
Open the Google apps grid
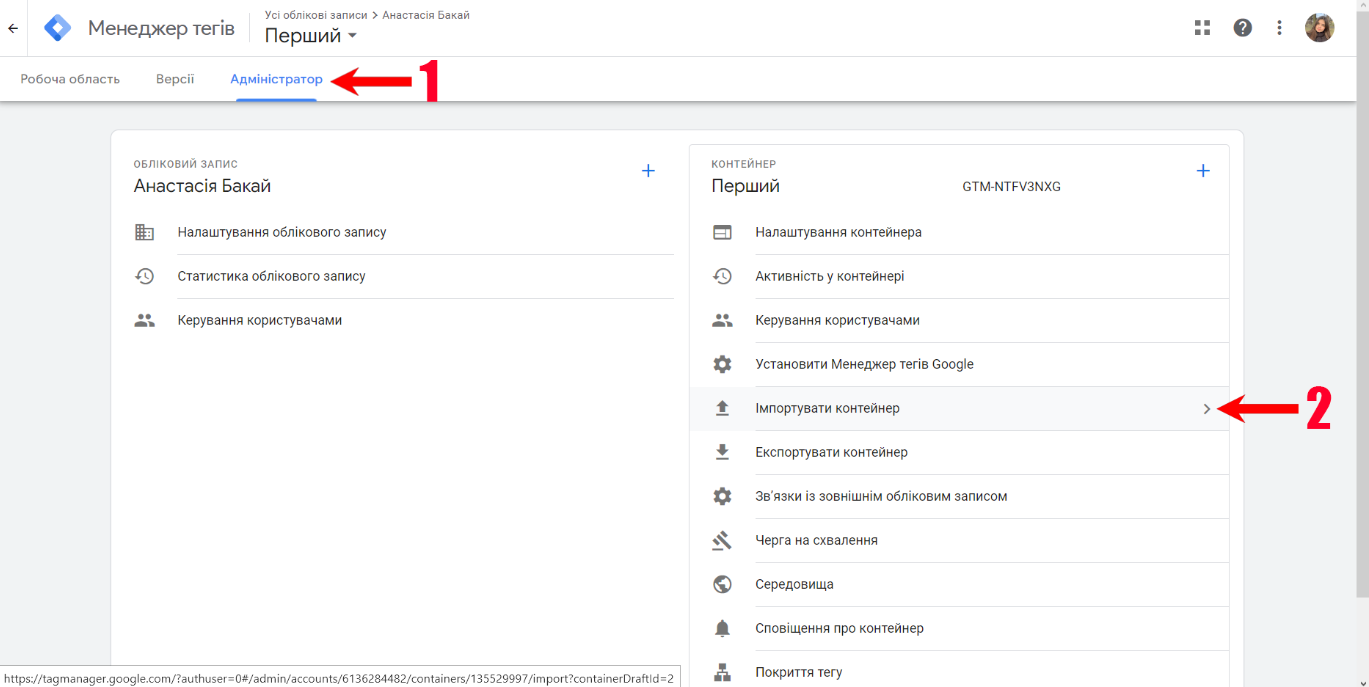1203,28
